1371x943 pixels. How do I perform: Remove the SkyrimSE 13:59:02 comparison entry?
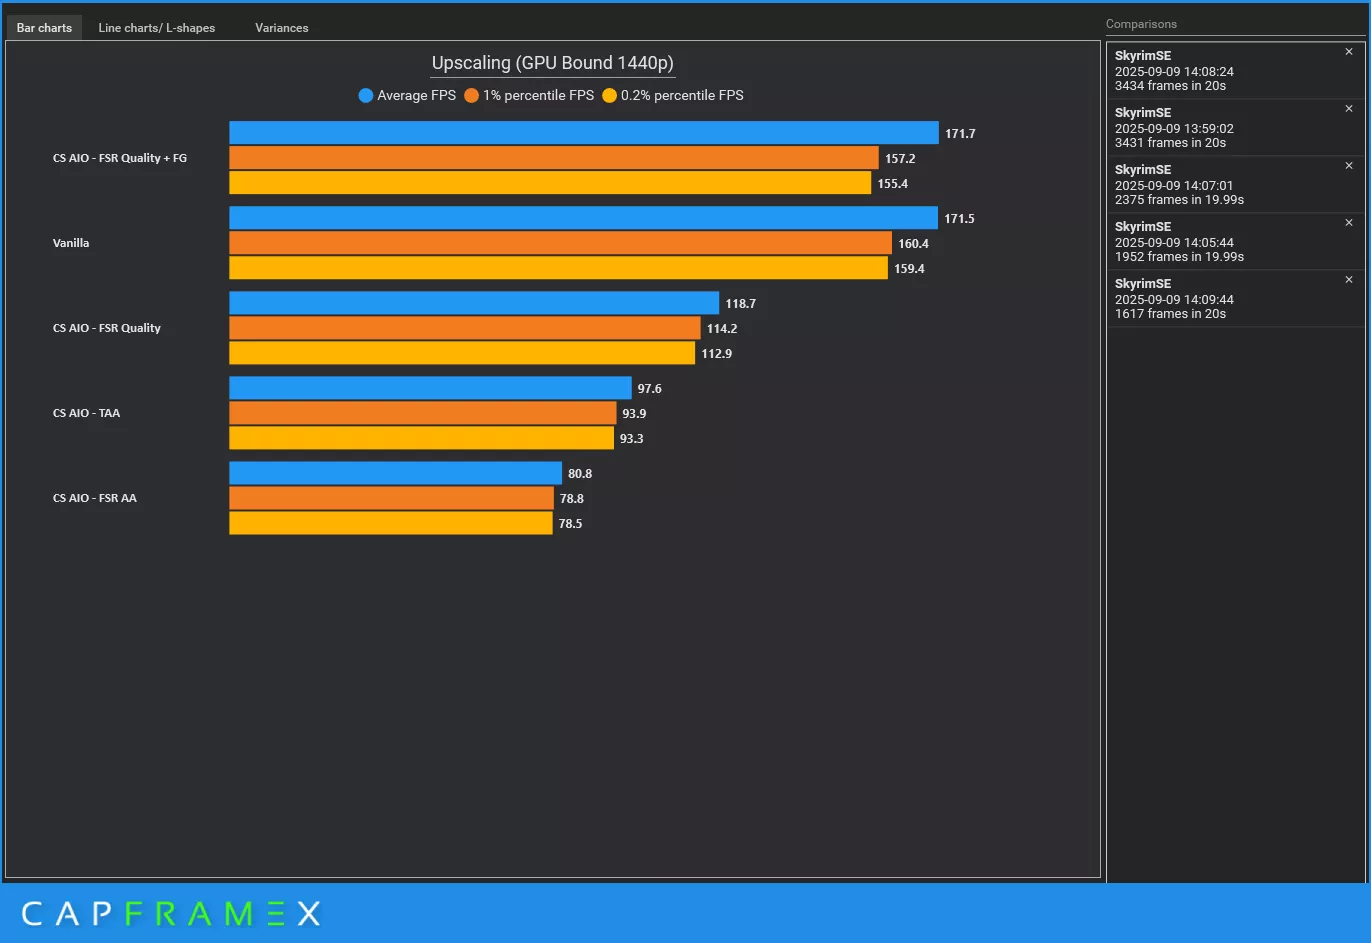point(1348,109)
